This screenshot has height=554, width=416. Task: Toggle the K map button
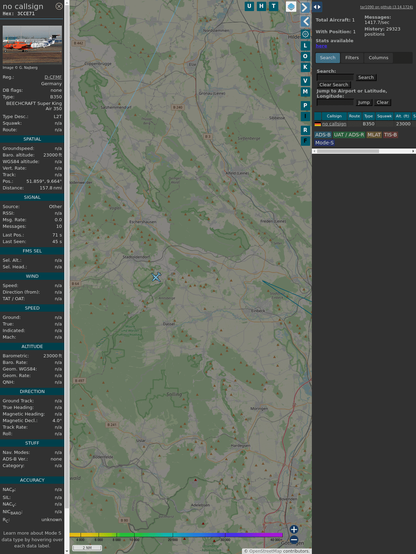(x=305, y=67)
